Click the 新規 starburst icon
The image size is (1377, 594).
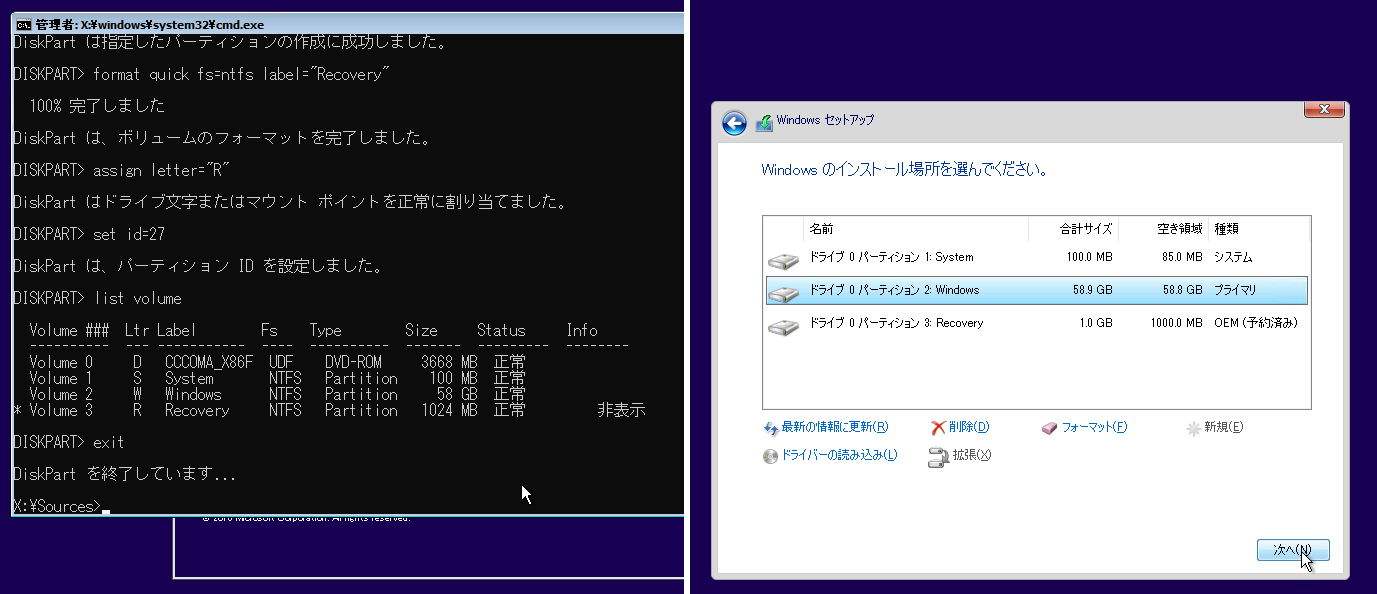pyautogui.click(x=1193, y=428)
